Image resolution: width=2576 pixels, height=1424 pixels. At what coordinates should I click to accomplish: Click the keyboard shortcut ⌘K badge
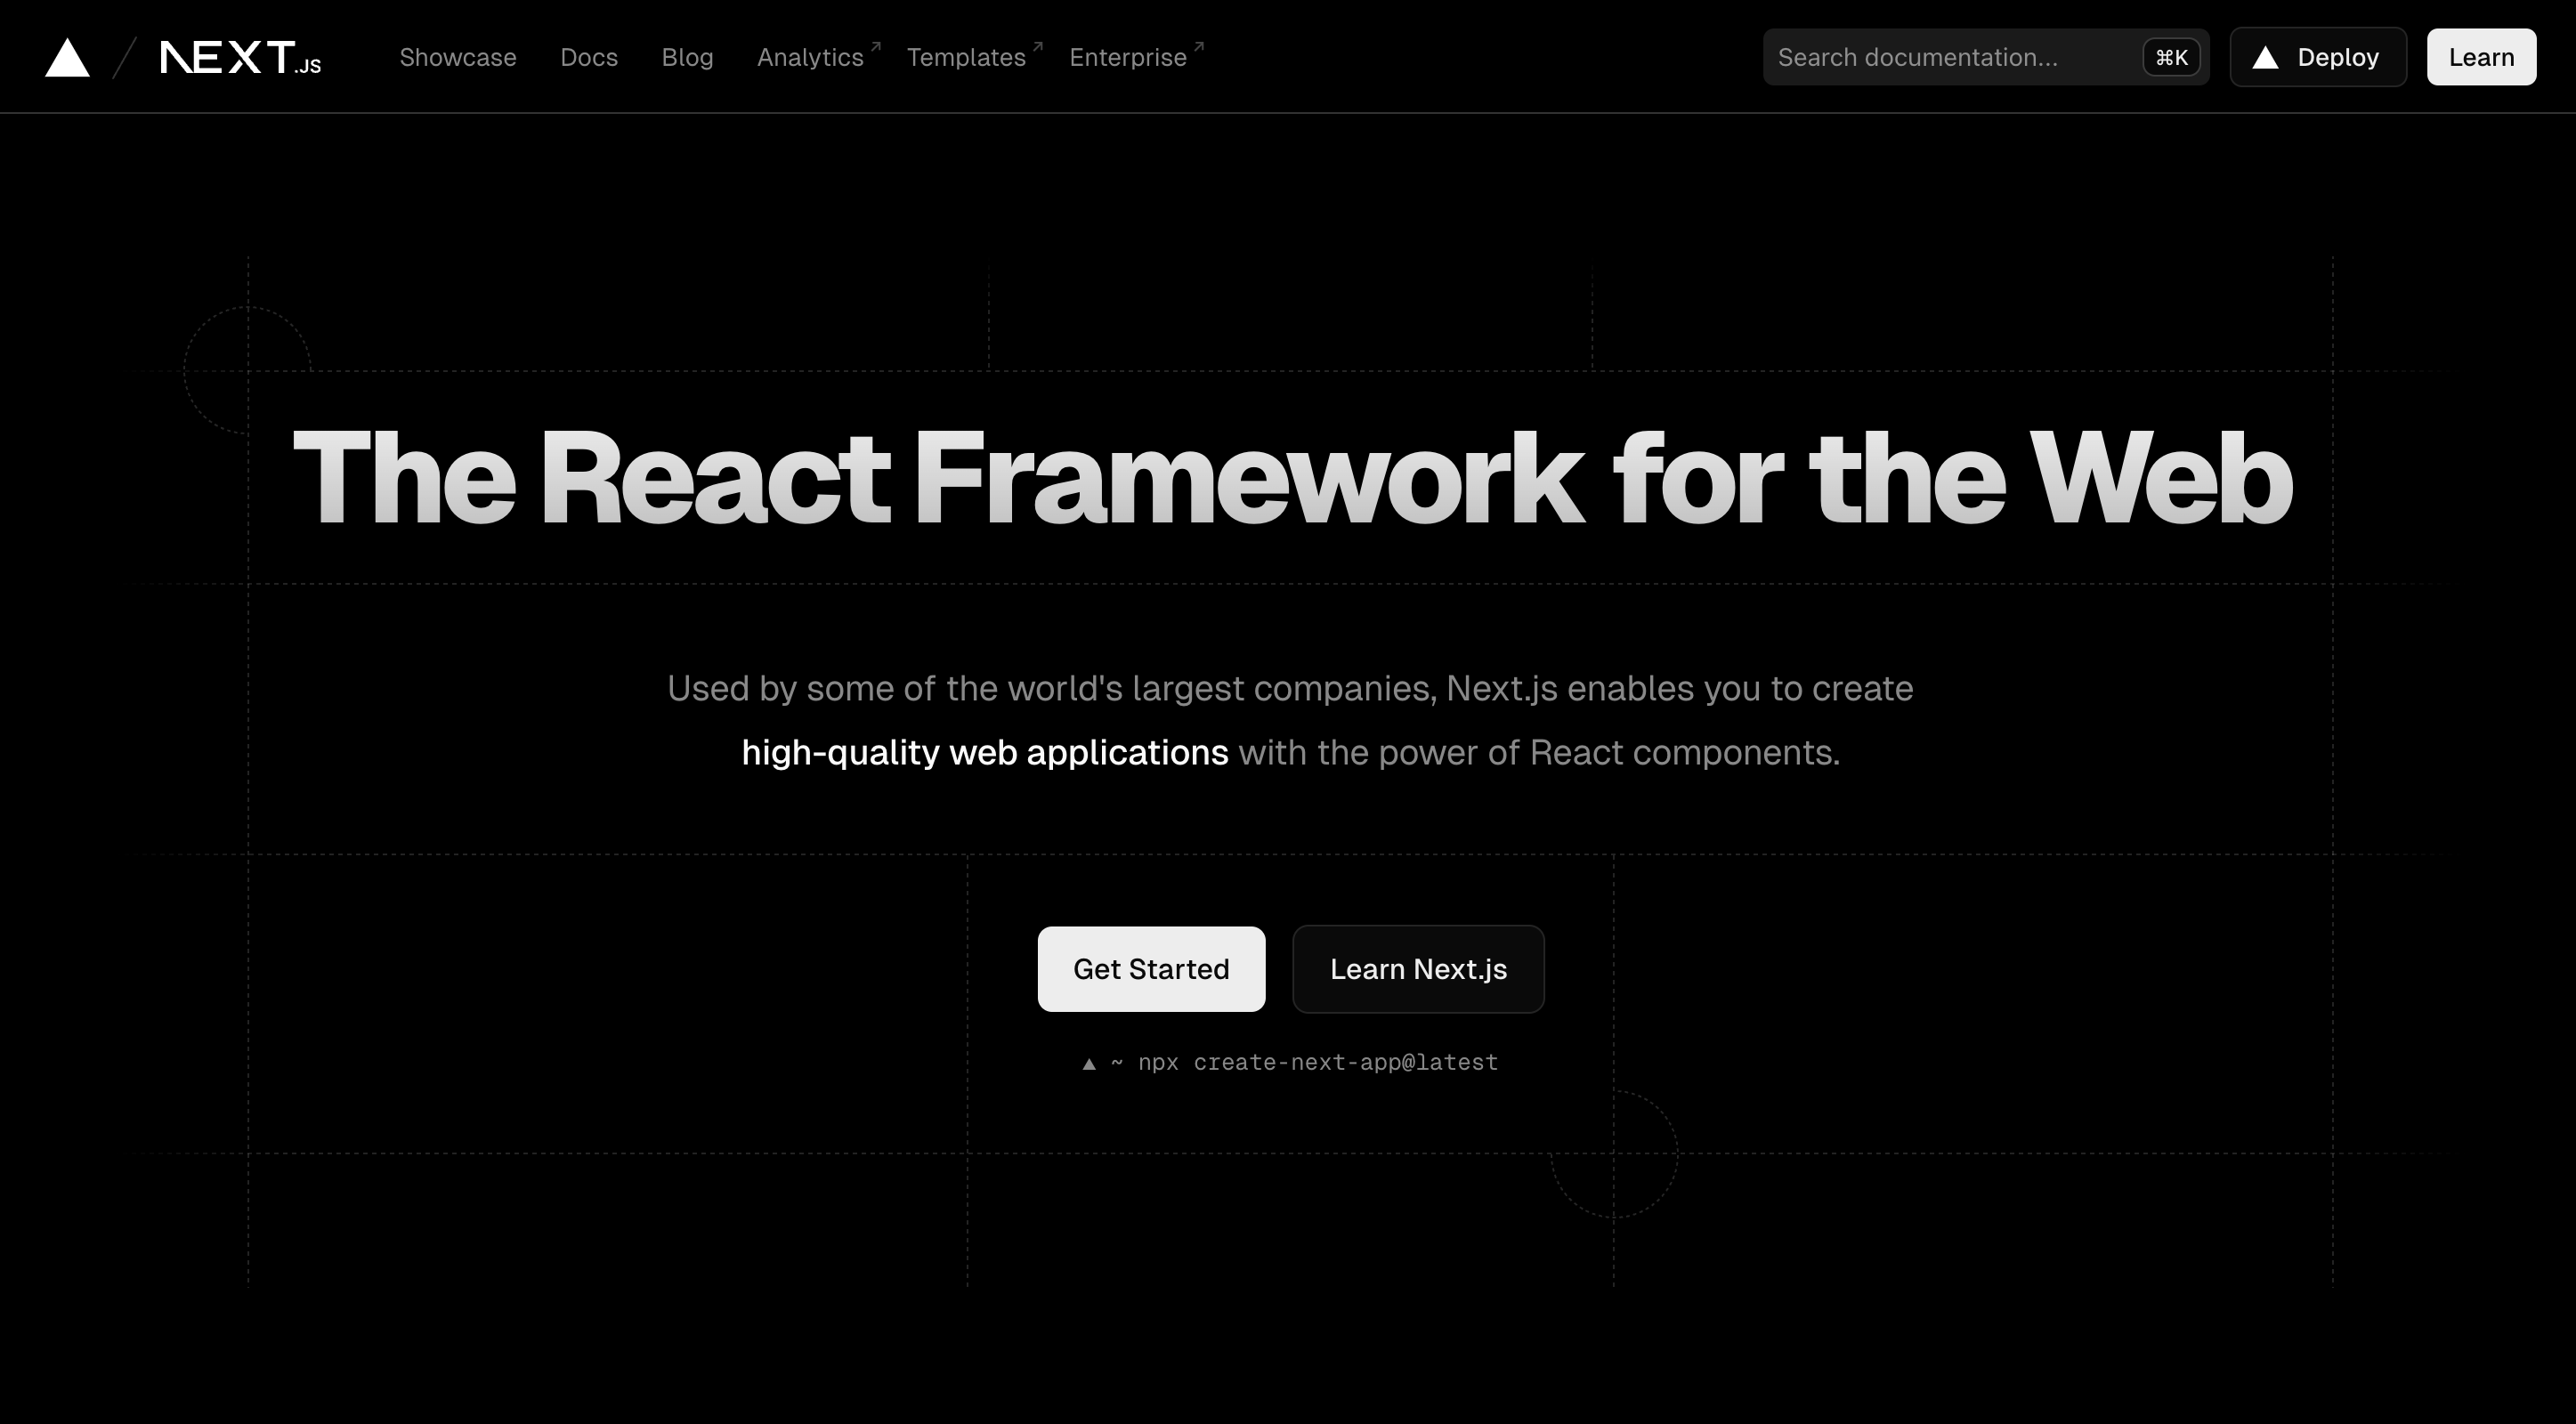(x=2171, y=56)
